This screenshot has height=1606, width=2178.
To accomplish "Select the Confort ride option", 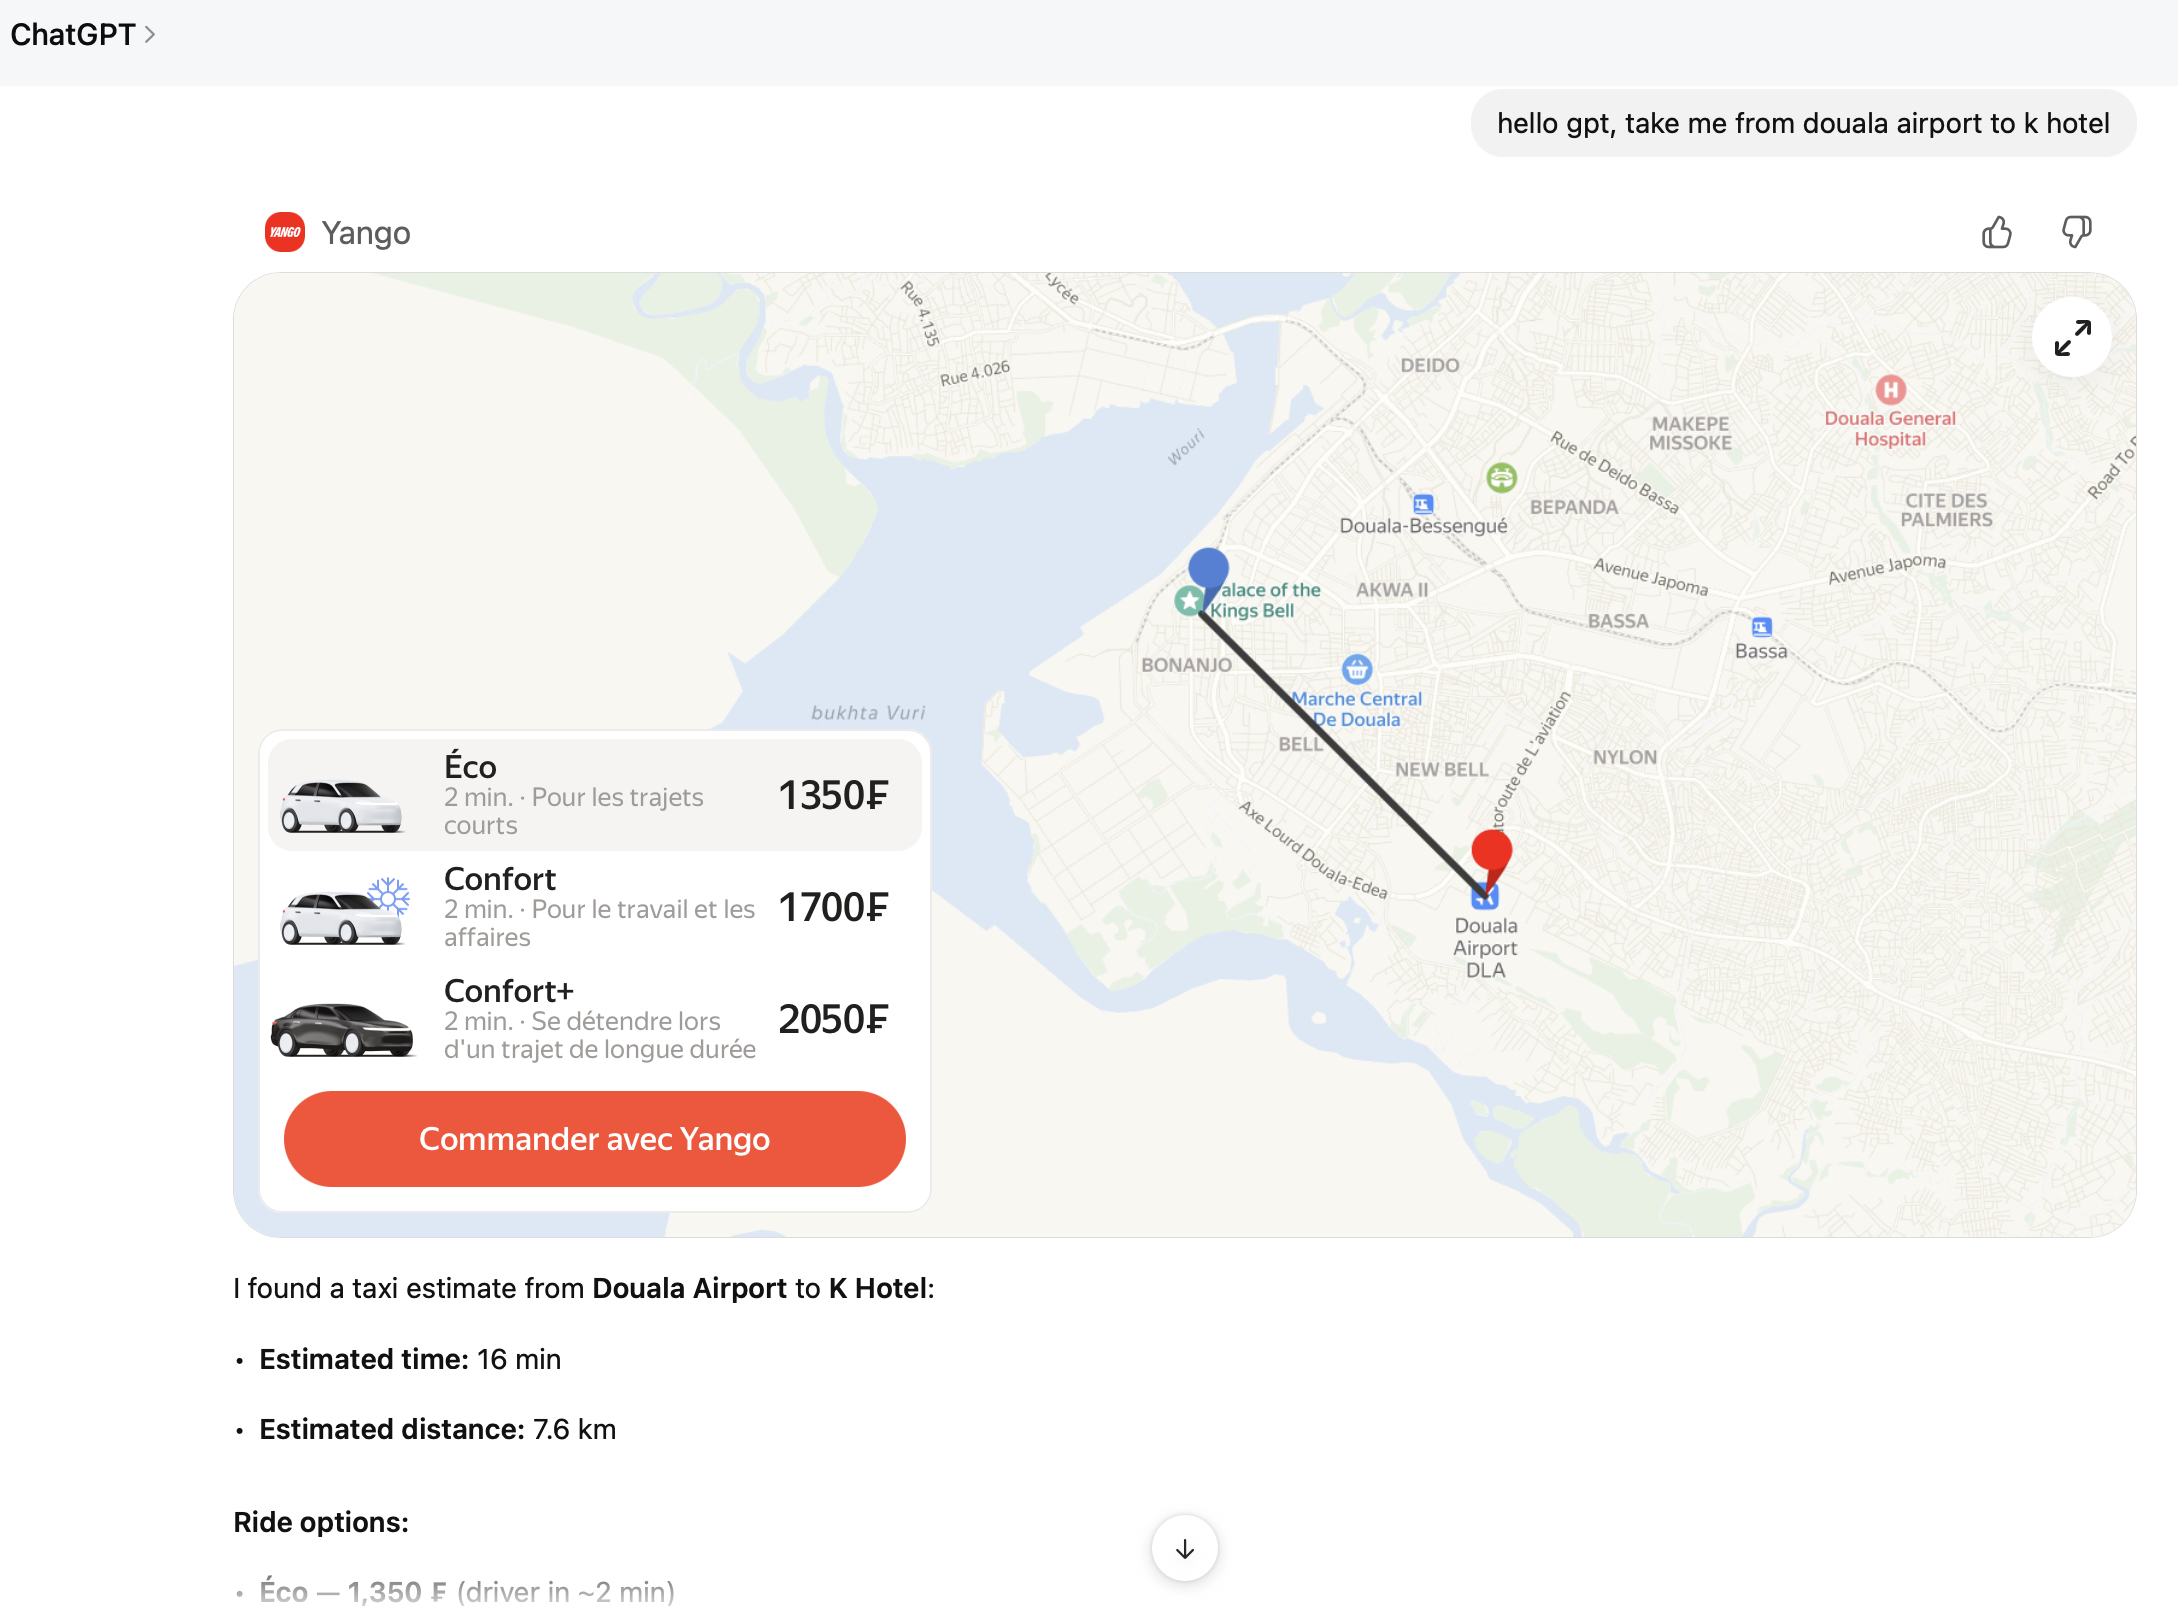I will (594, 907).
